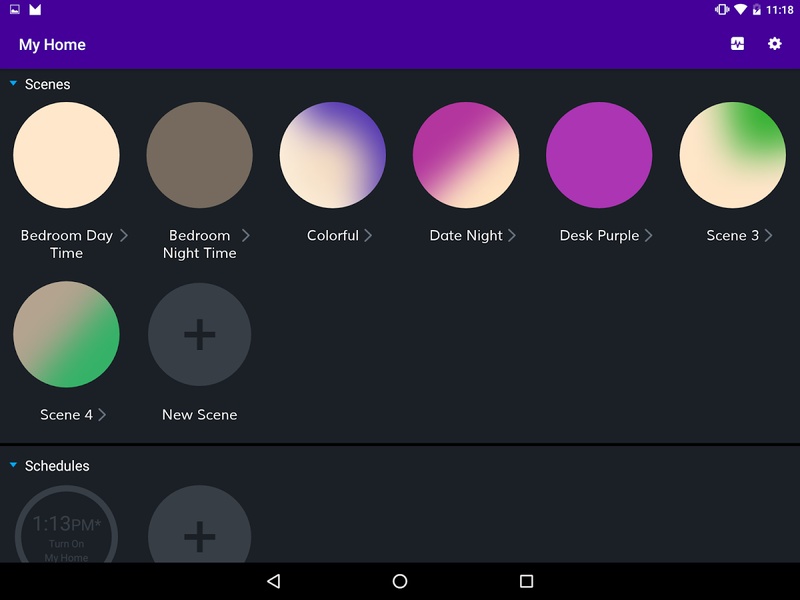Activate the Scene 3 circle
This screenshot has width=800, height=600.
tap(733, 155)
